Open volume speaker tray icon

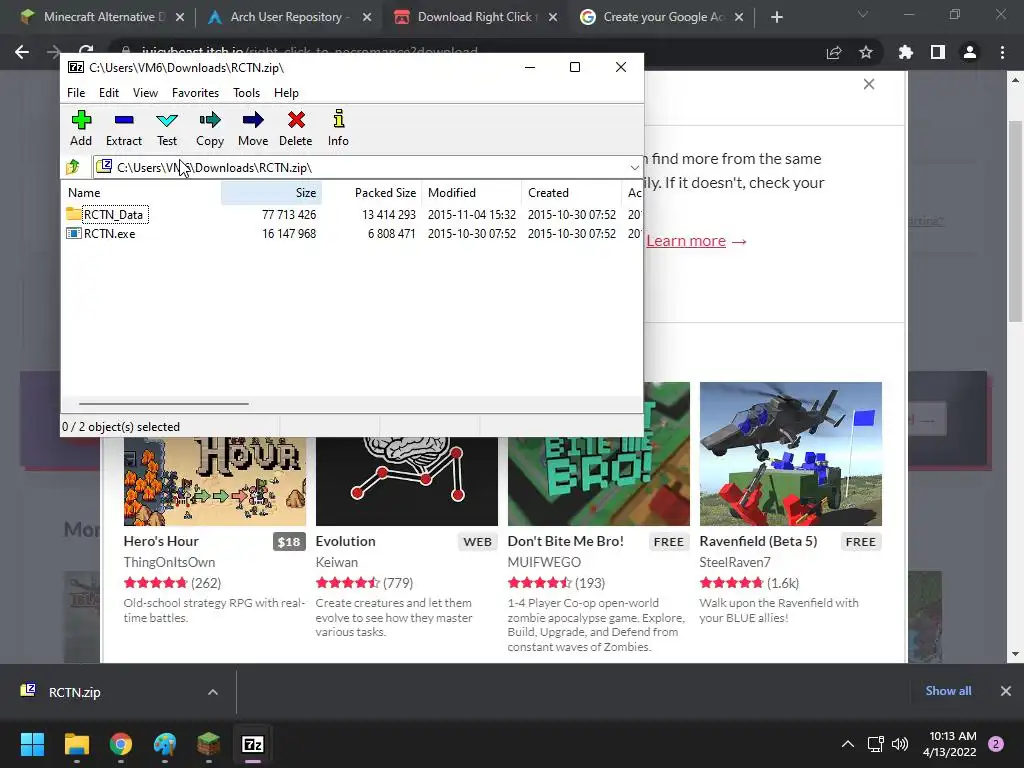pos(900,744)
